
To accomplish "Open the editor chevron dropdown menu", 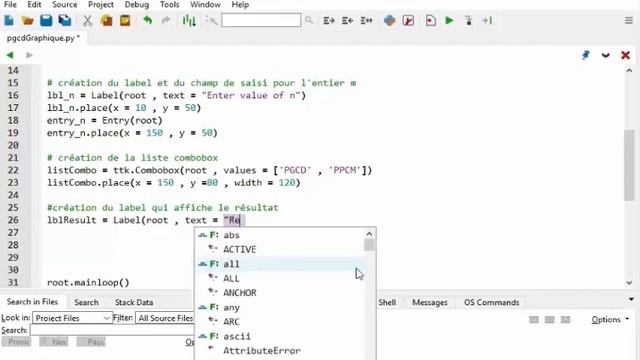I will click(x=606, y=55).
